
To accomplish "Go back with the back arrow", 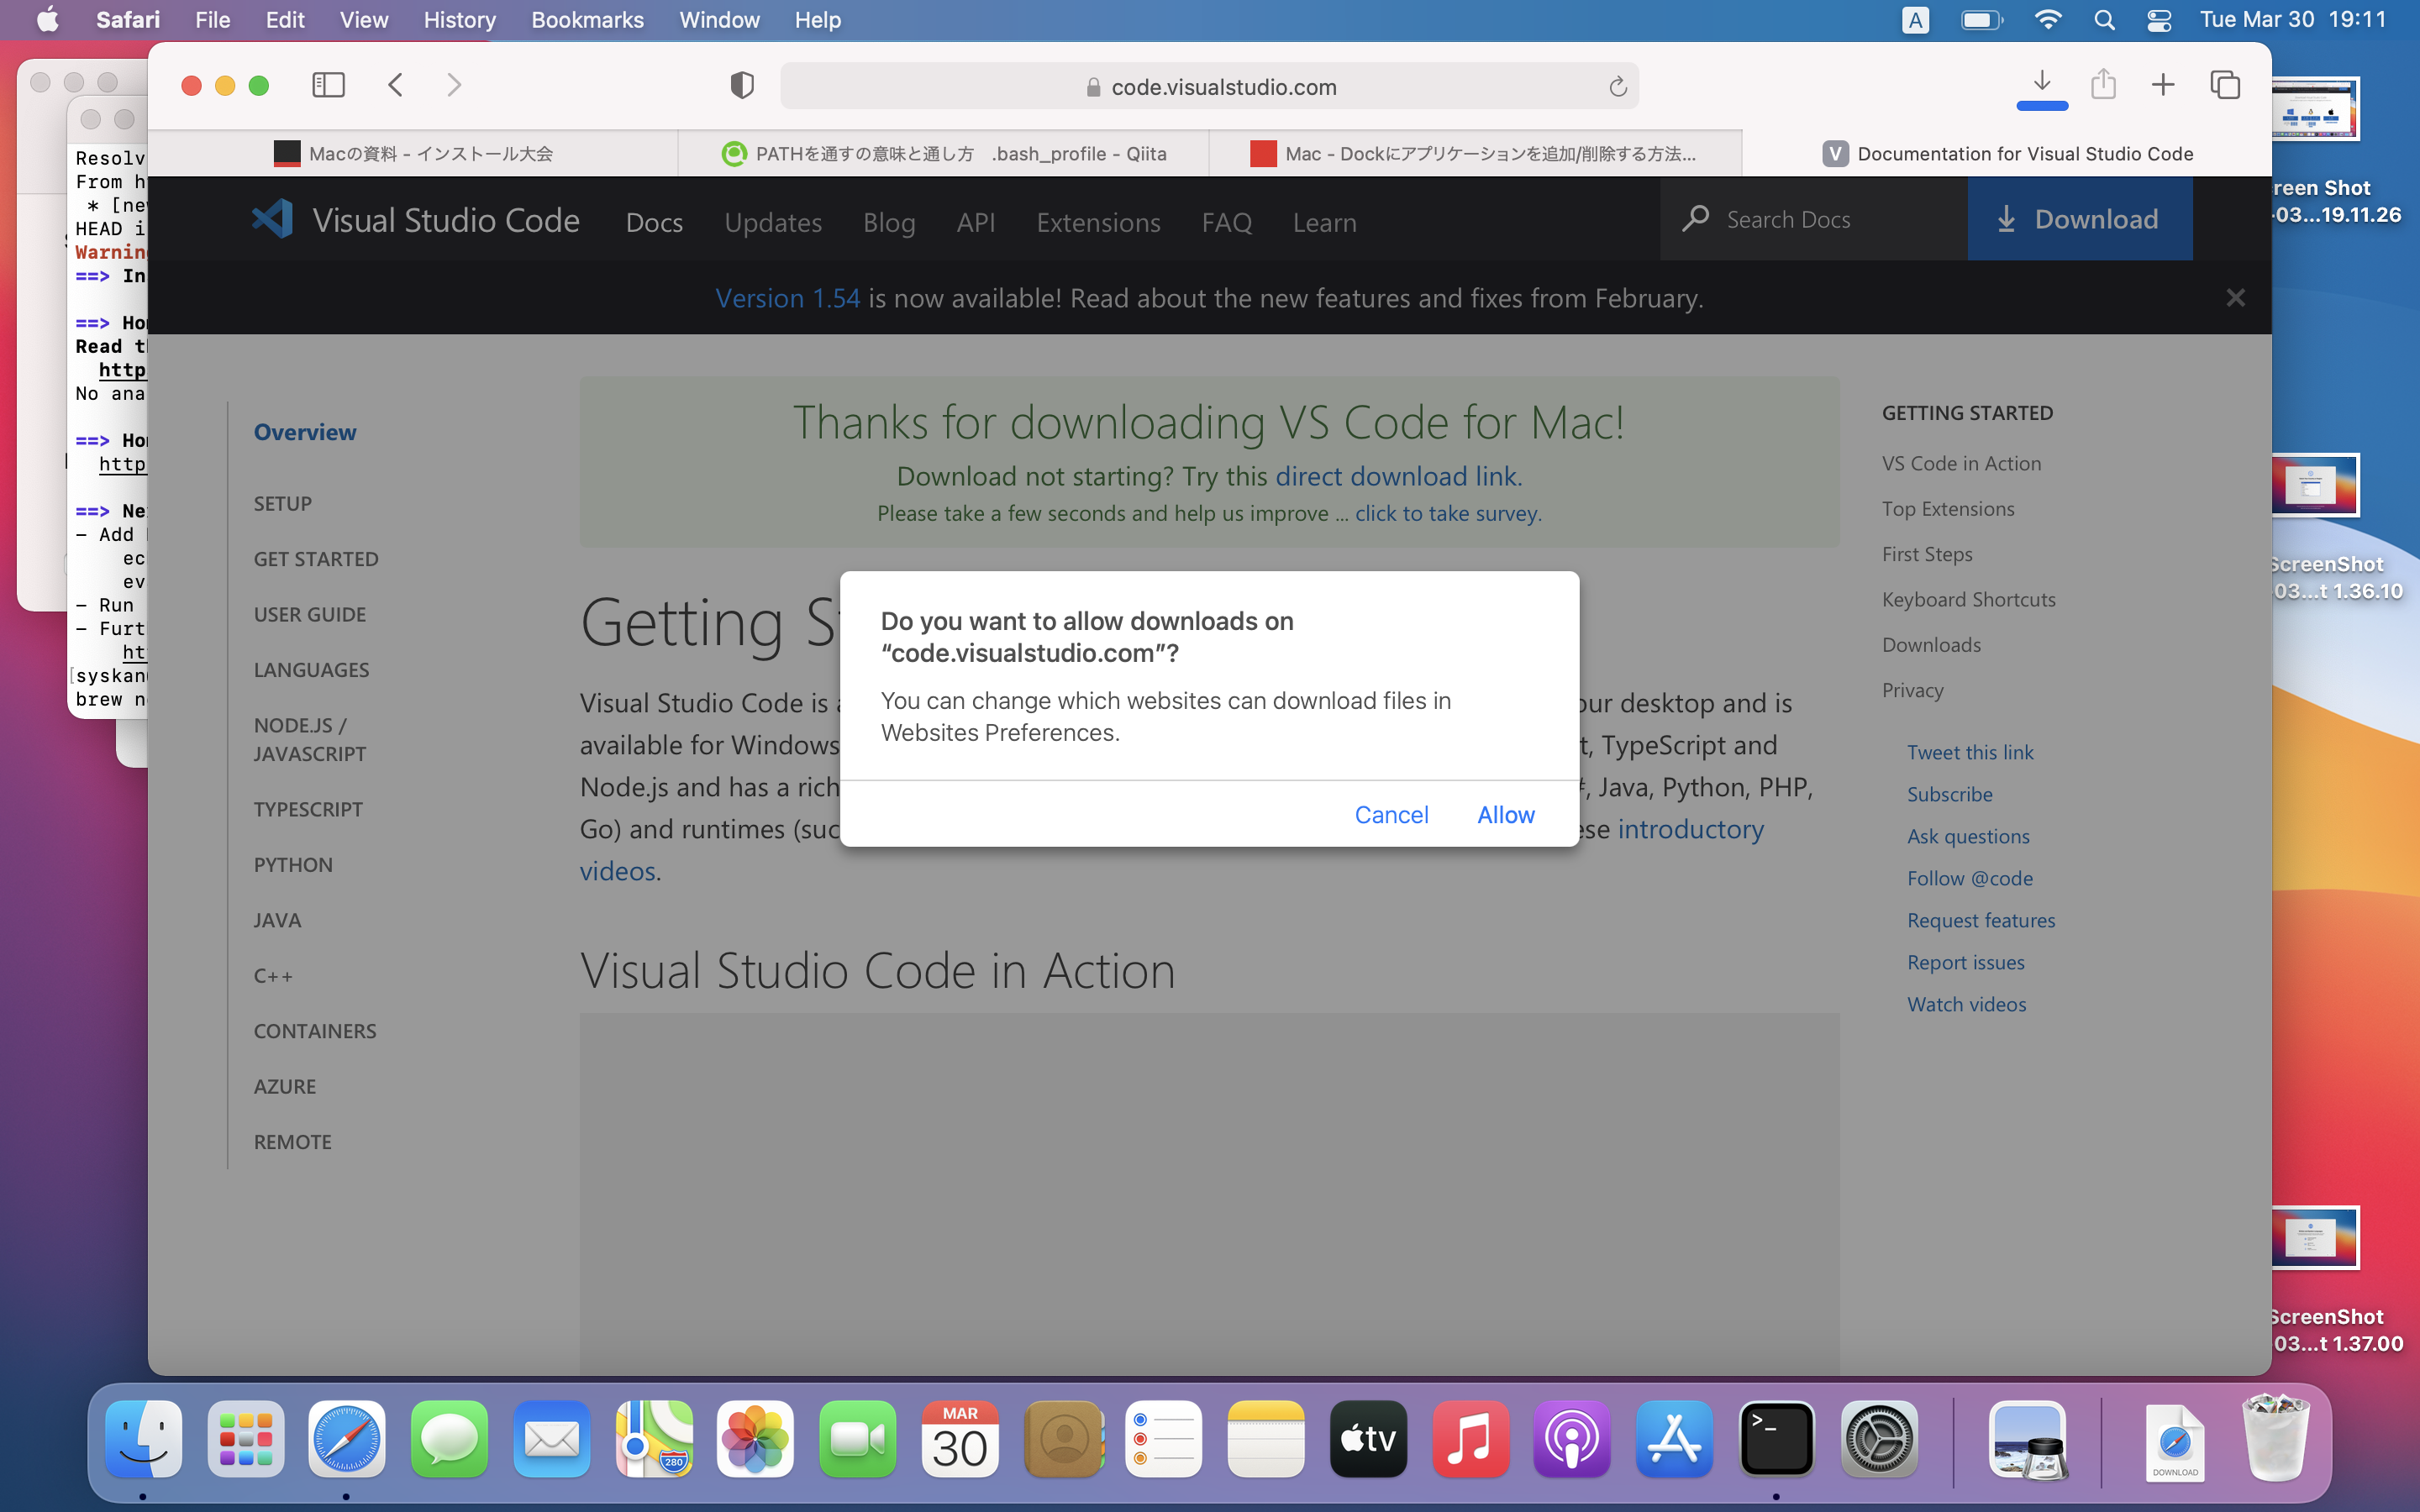I will click(x=396, y=85).
